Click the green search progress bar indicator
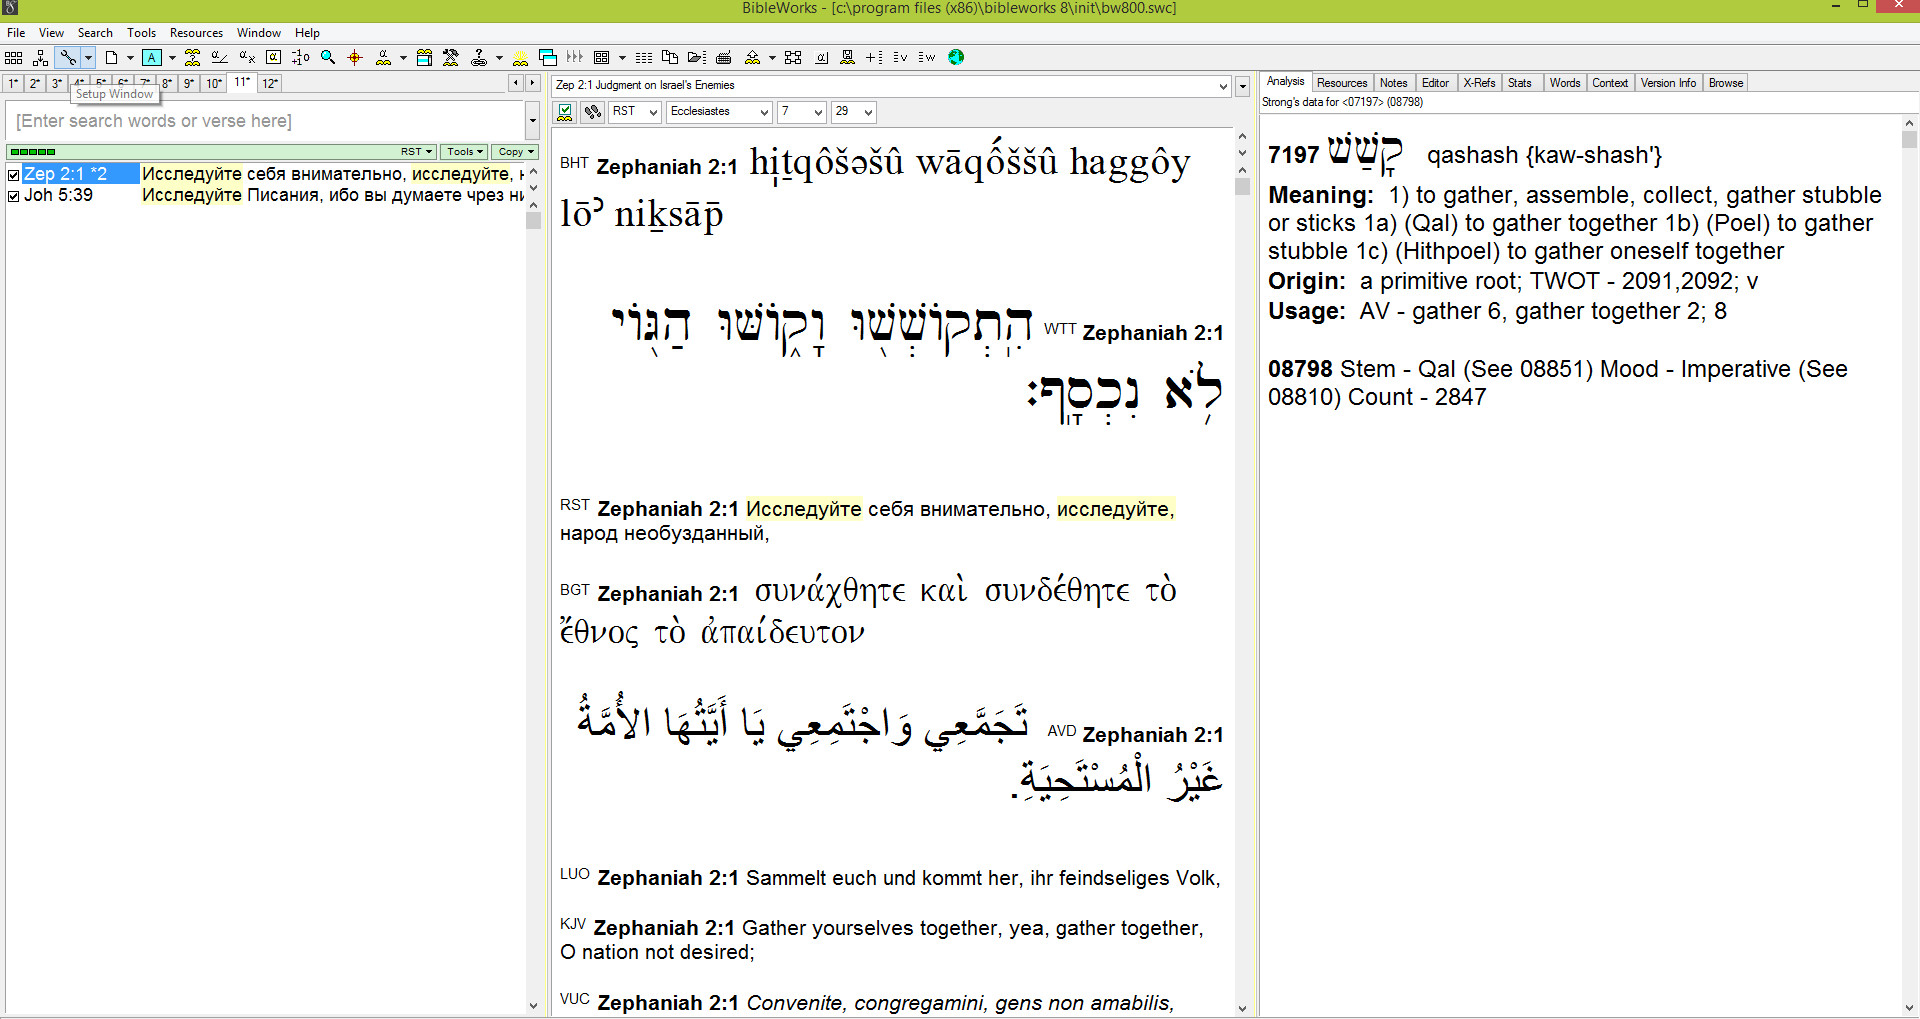 tap(32, 152)
